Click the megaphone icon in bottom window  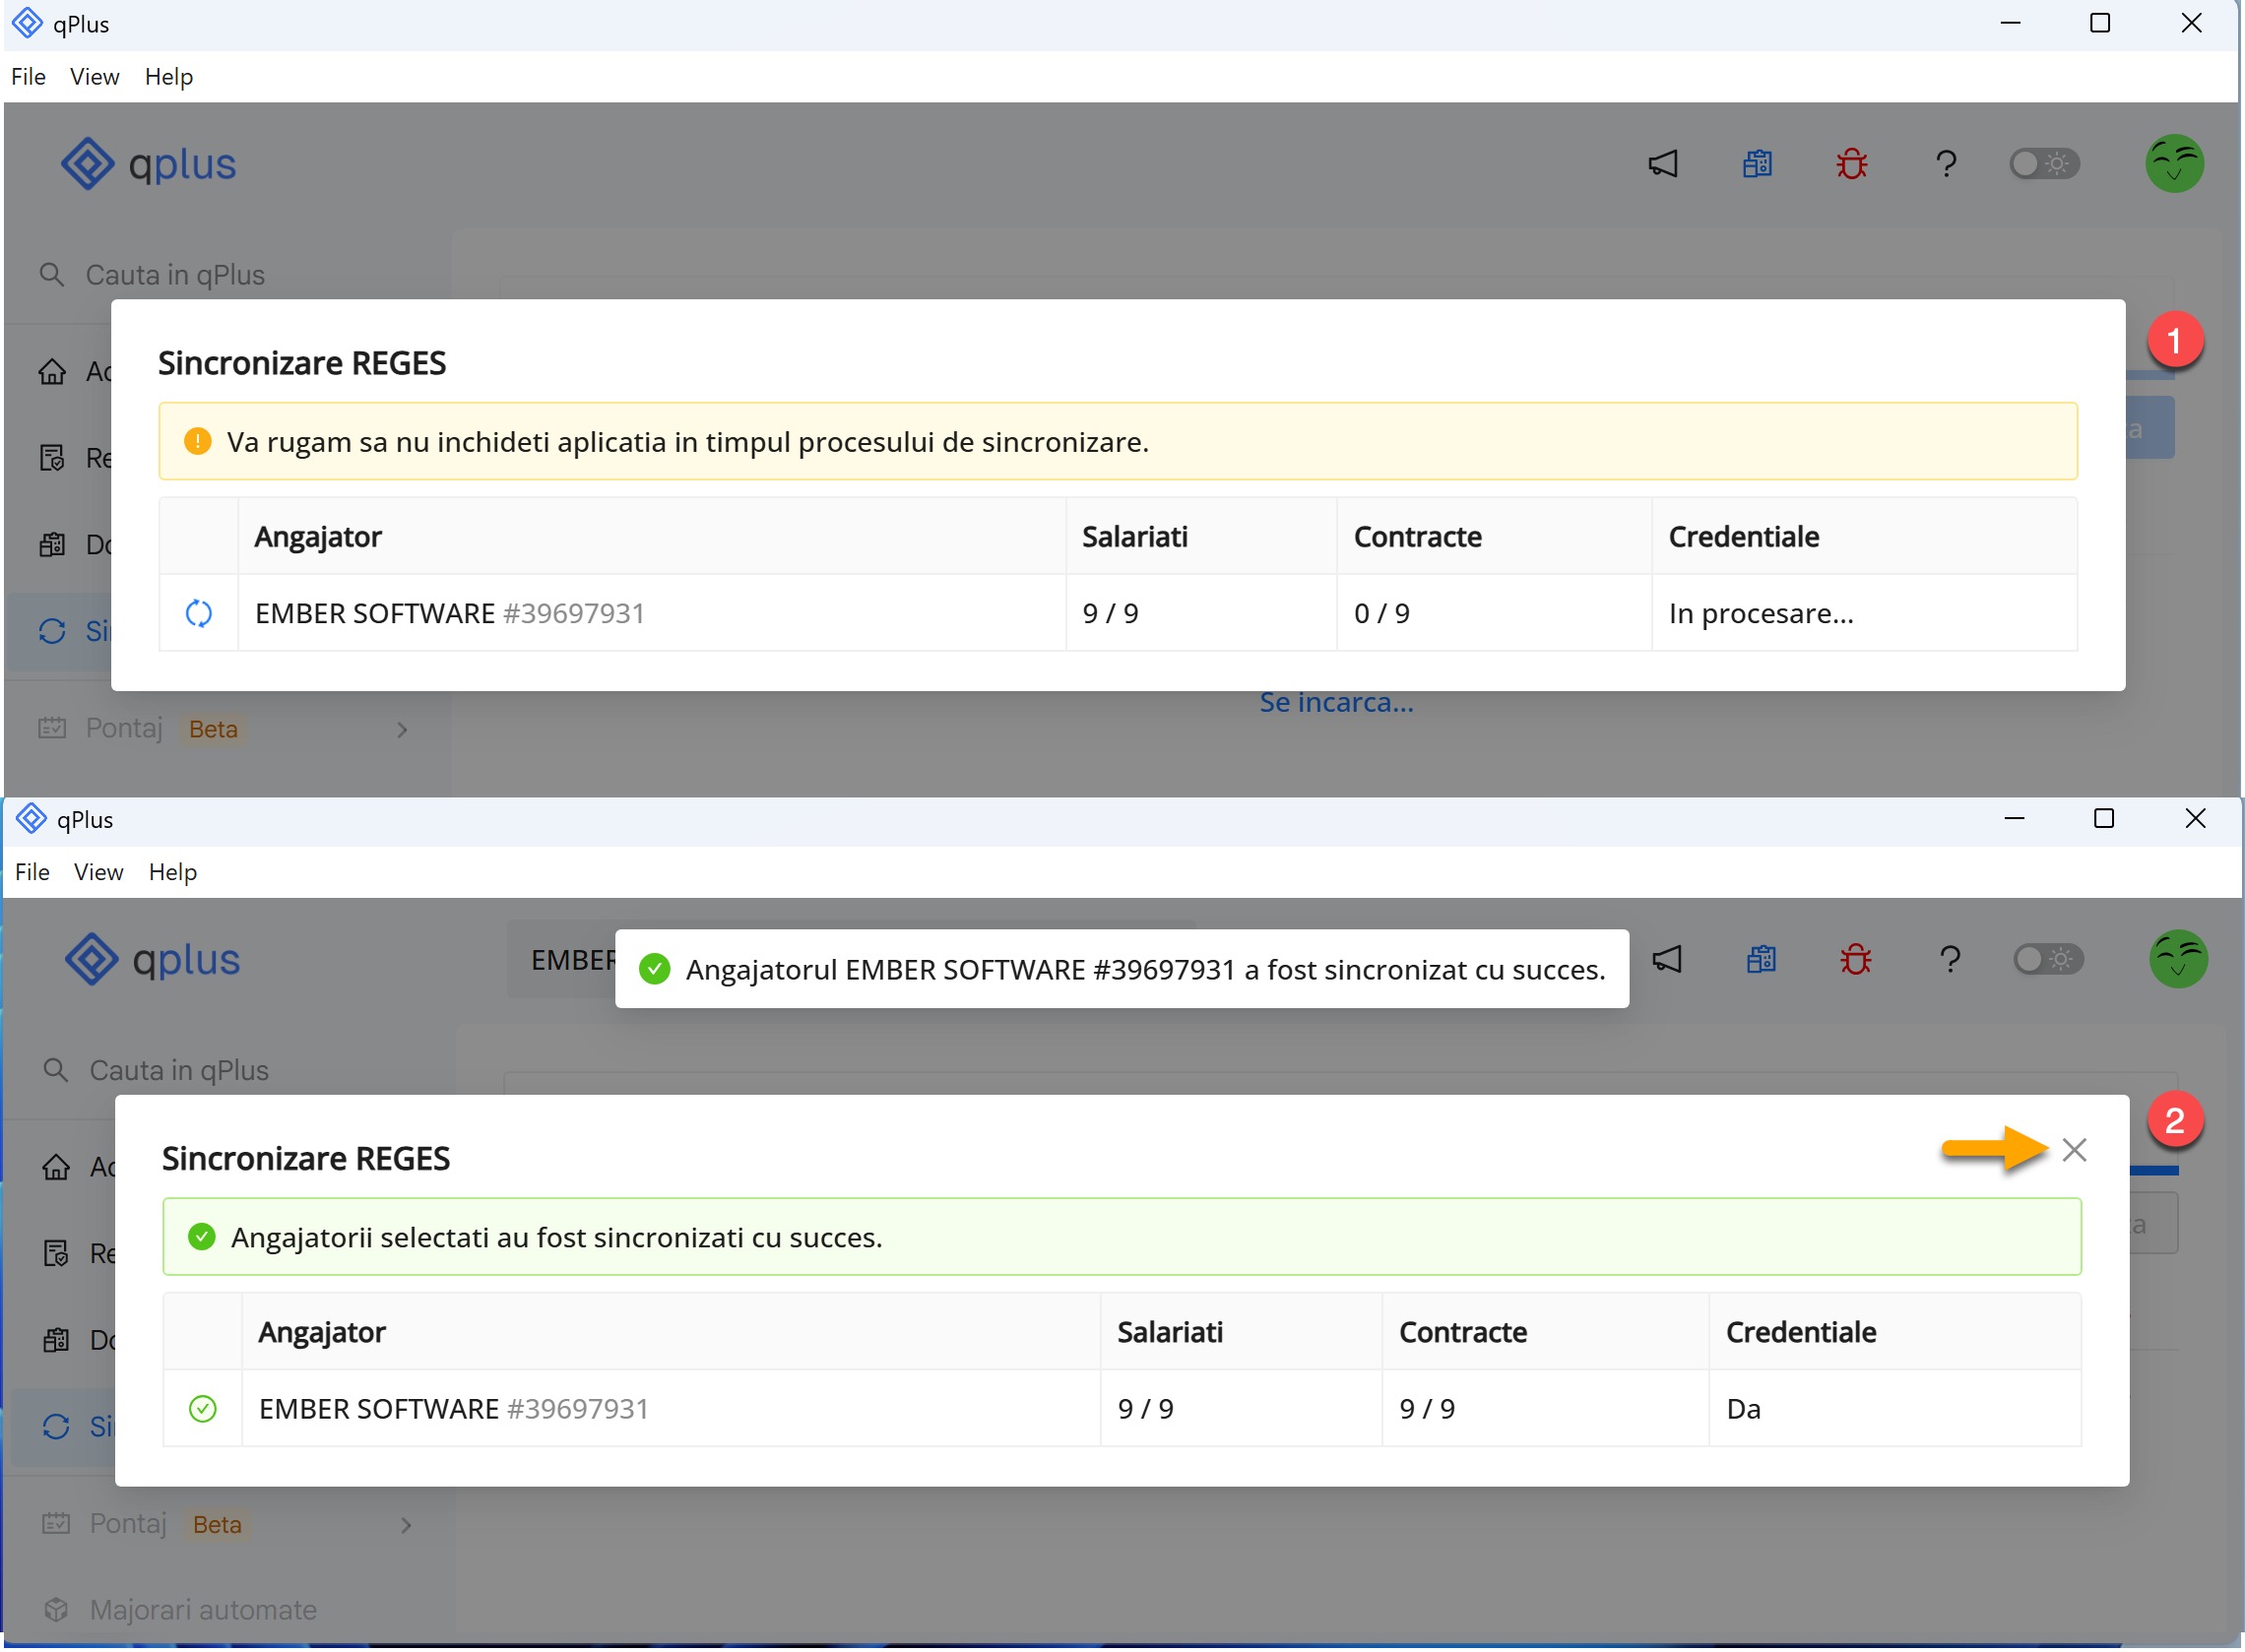coord(1666,959)
